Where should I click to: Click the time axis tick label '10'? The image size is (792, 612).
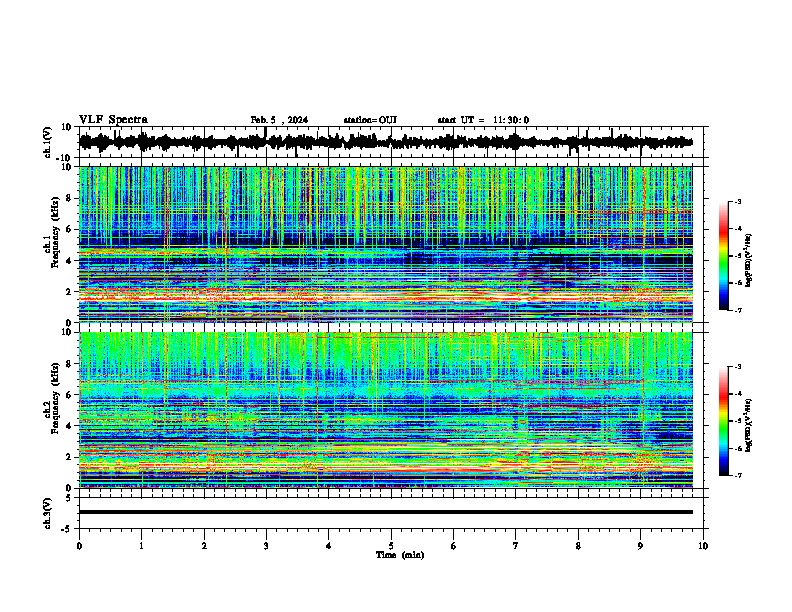pyautogui.click(x=703, y=546)
